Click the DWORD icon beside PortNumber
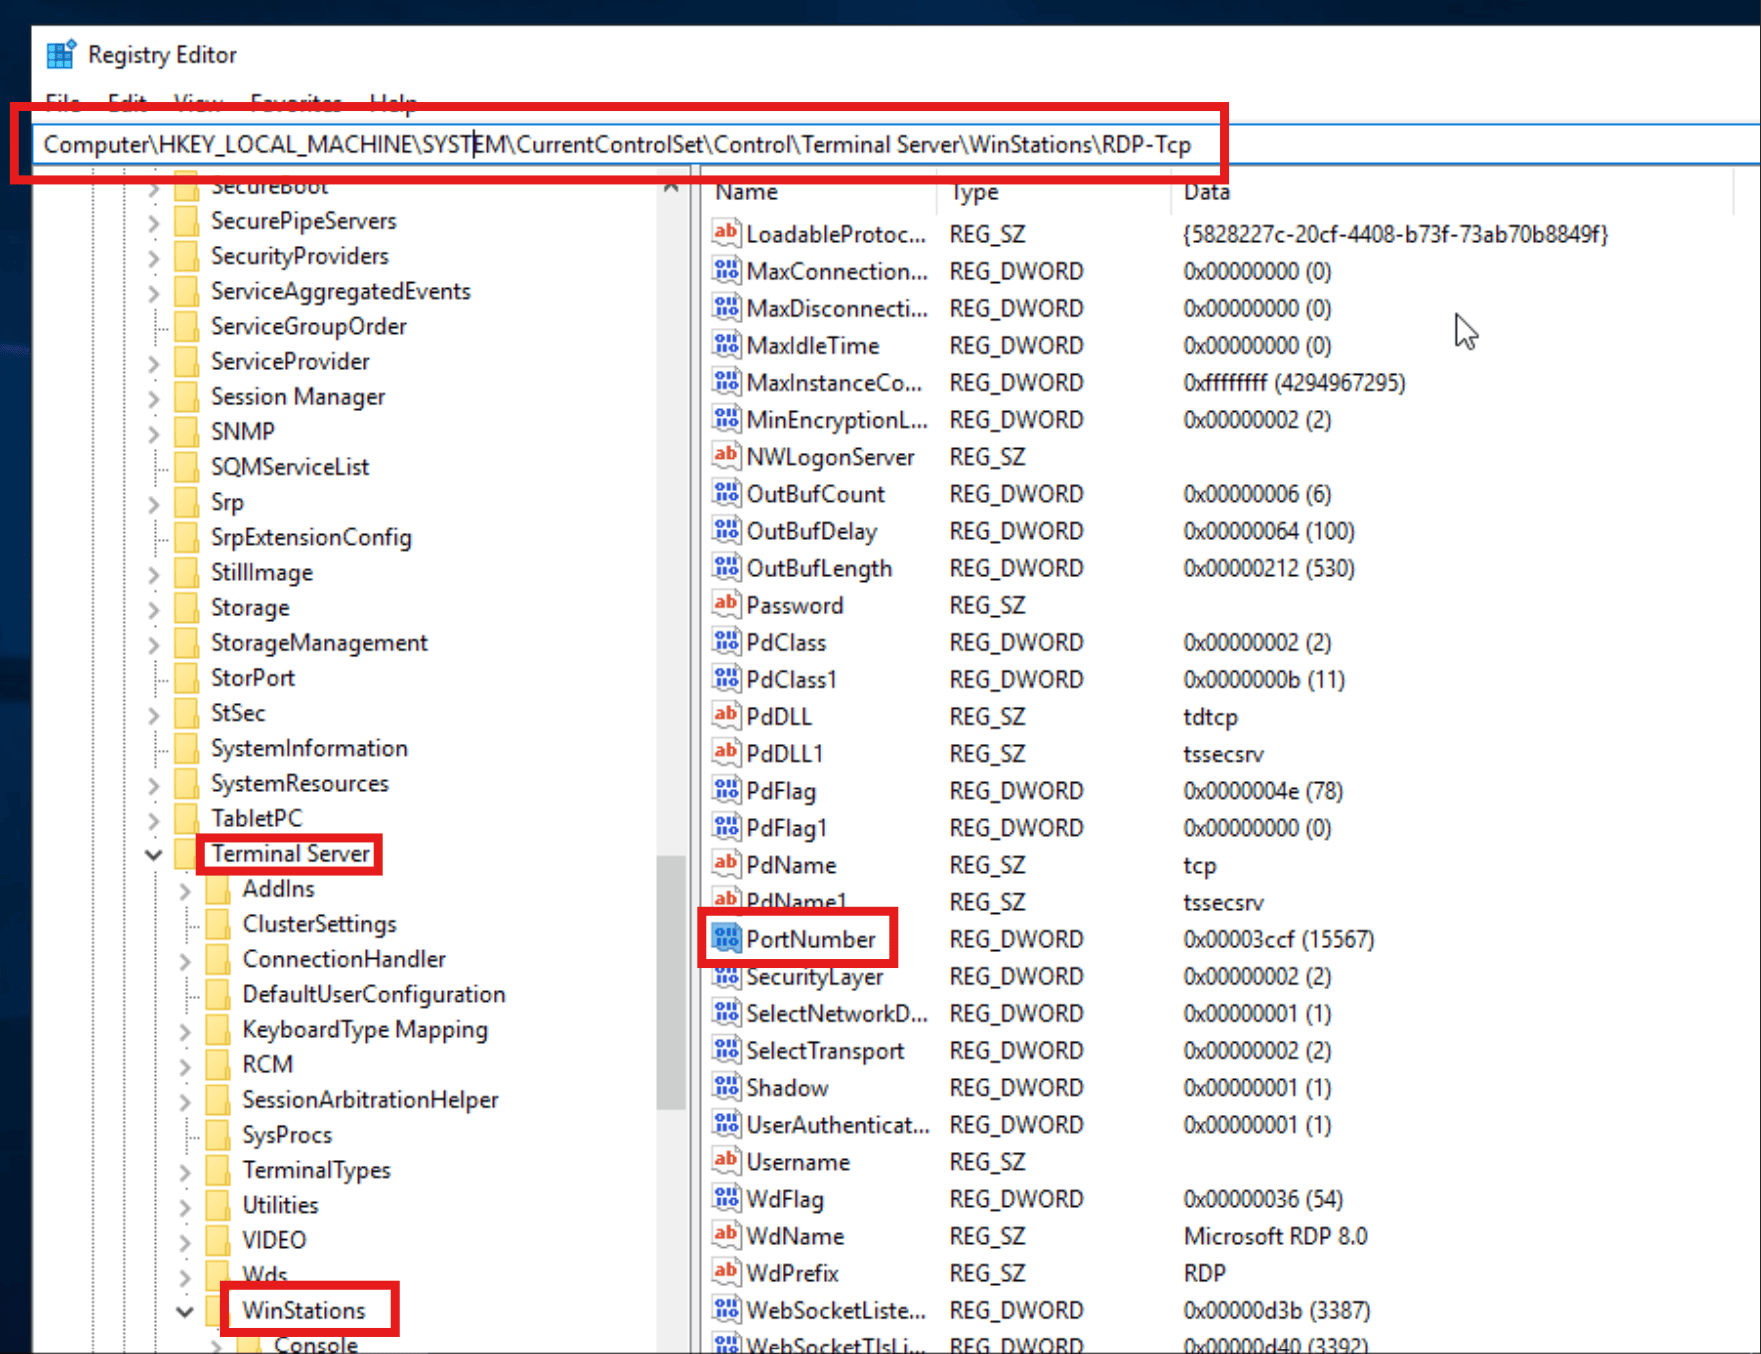The height and width of the screenshot is (1354, 1761). click(725, 938)
